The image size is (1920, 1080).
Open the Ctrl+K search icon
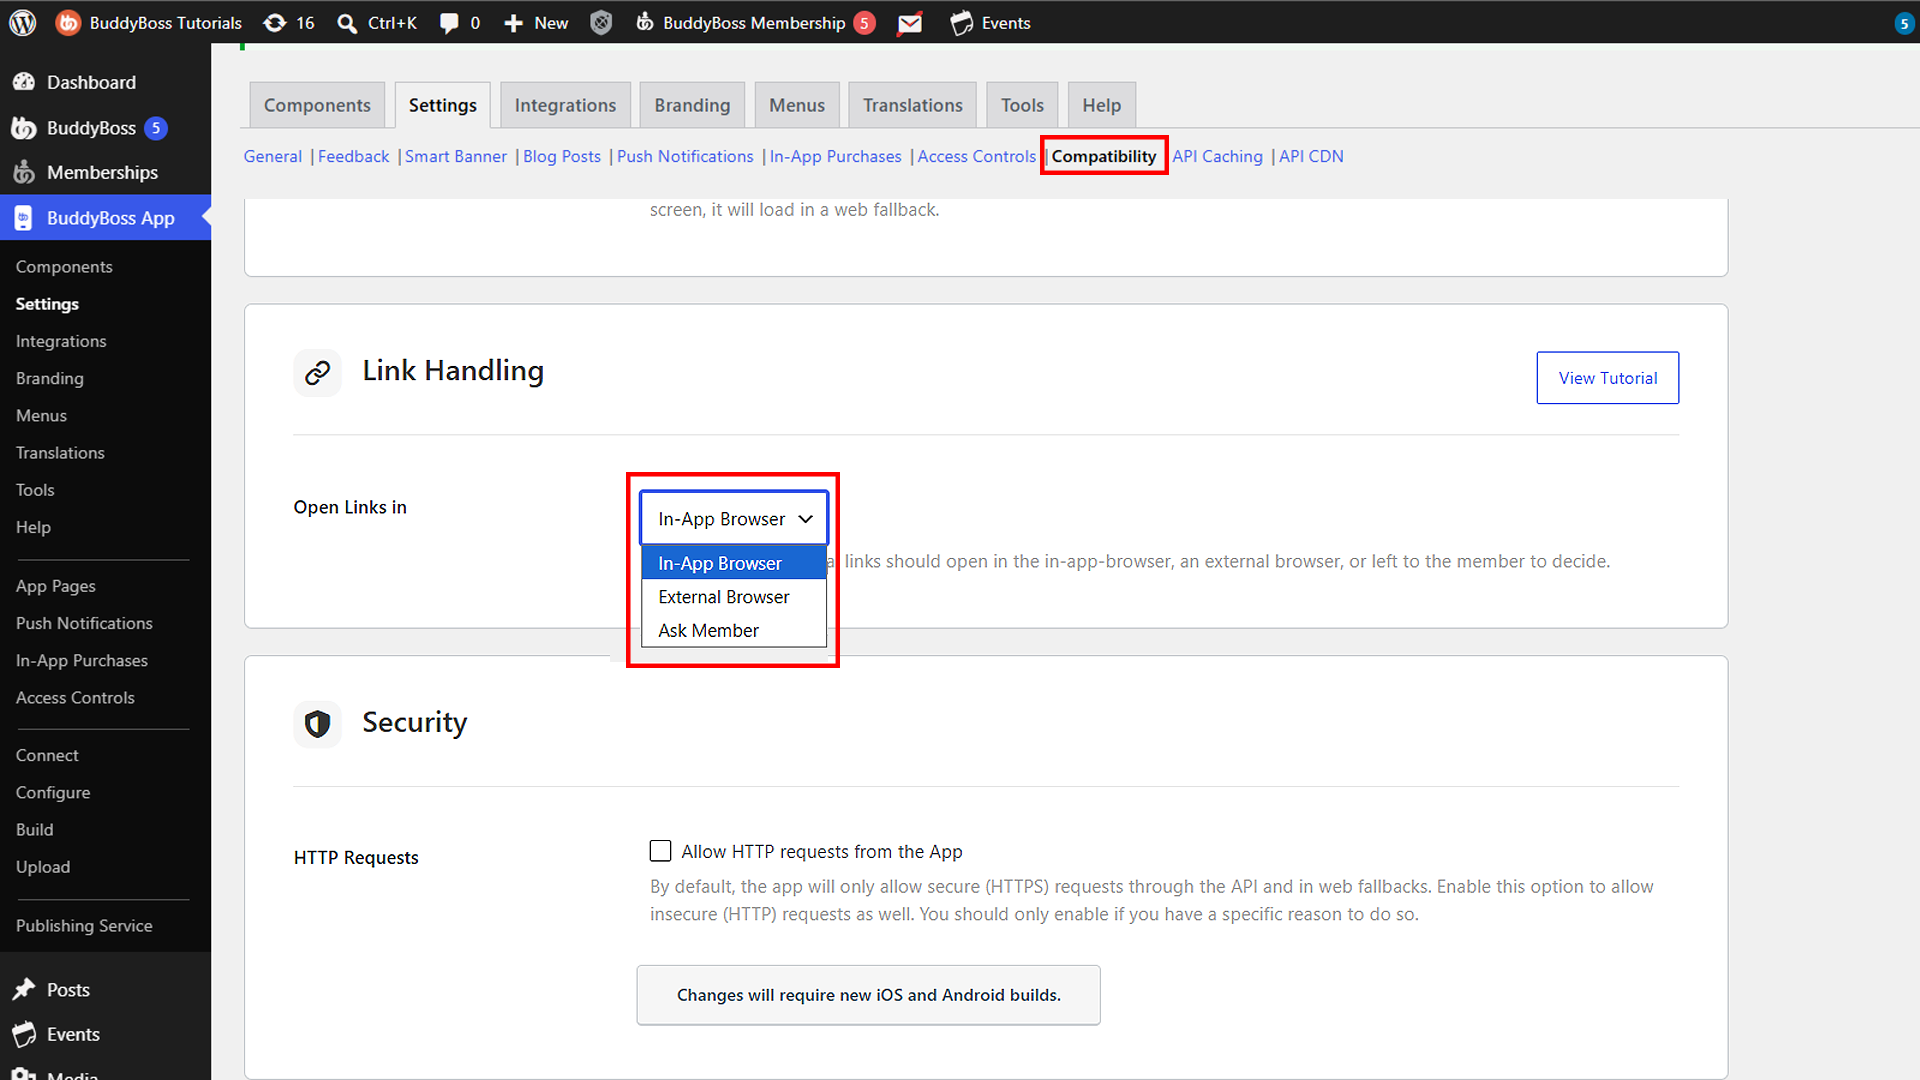347,23
